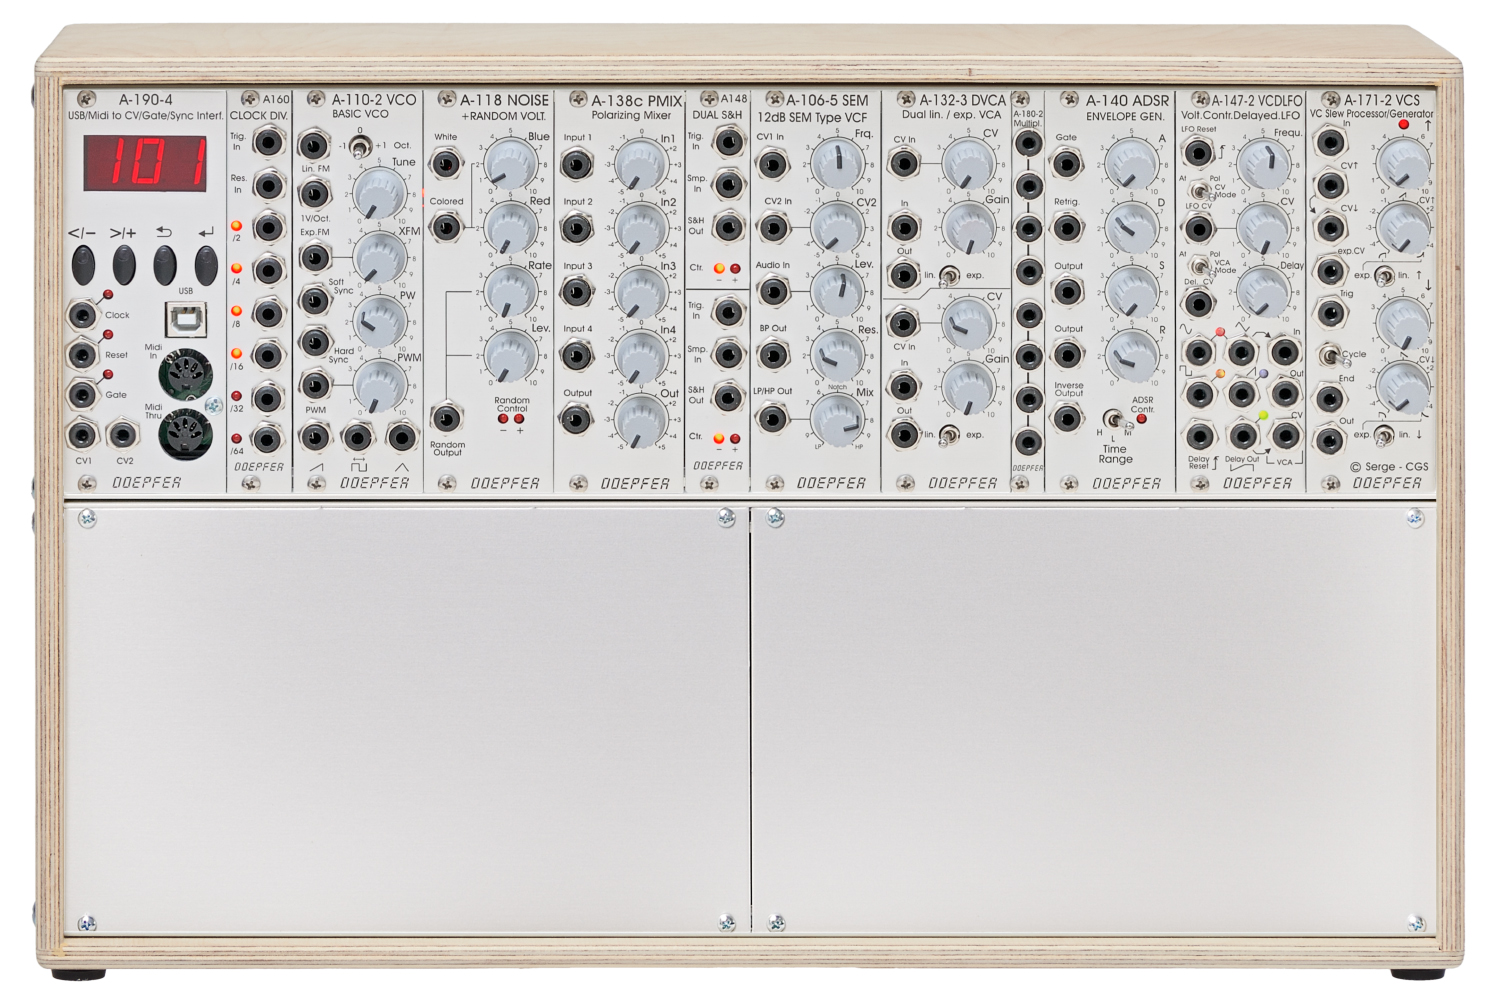Adjust the PW knob on the VCO
Image resolution: width=1498 pixels, height=1000 pixels.
click(x=380, y=321)
